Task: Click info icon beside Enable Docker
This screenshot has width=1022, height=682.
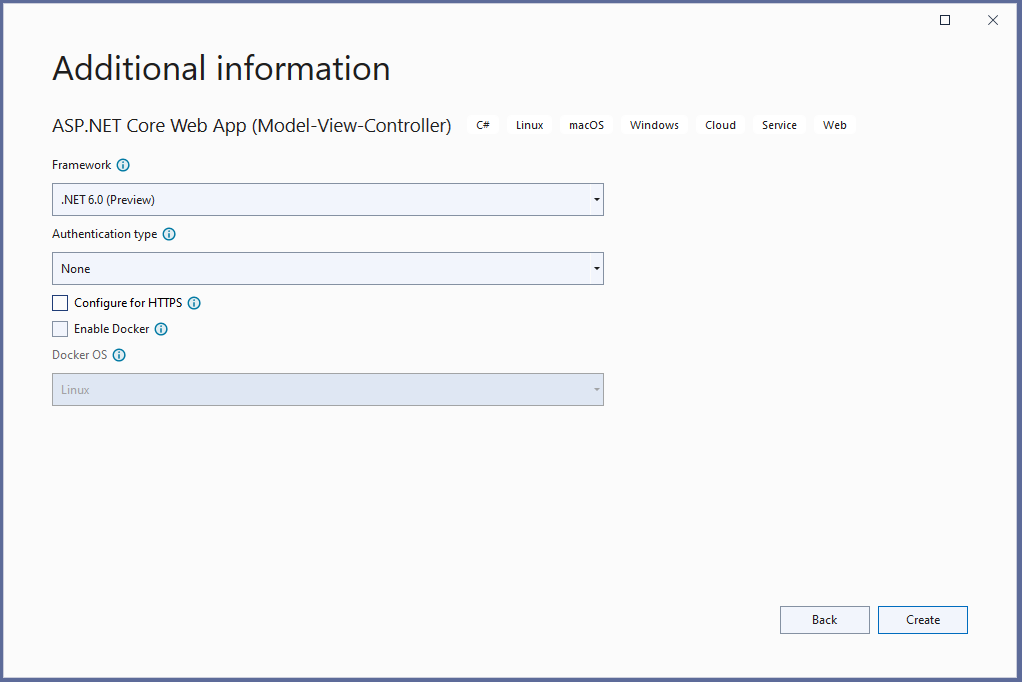Action: 161,329
